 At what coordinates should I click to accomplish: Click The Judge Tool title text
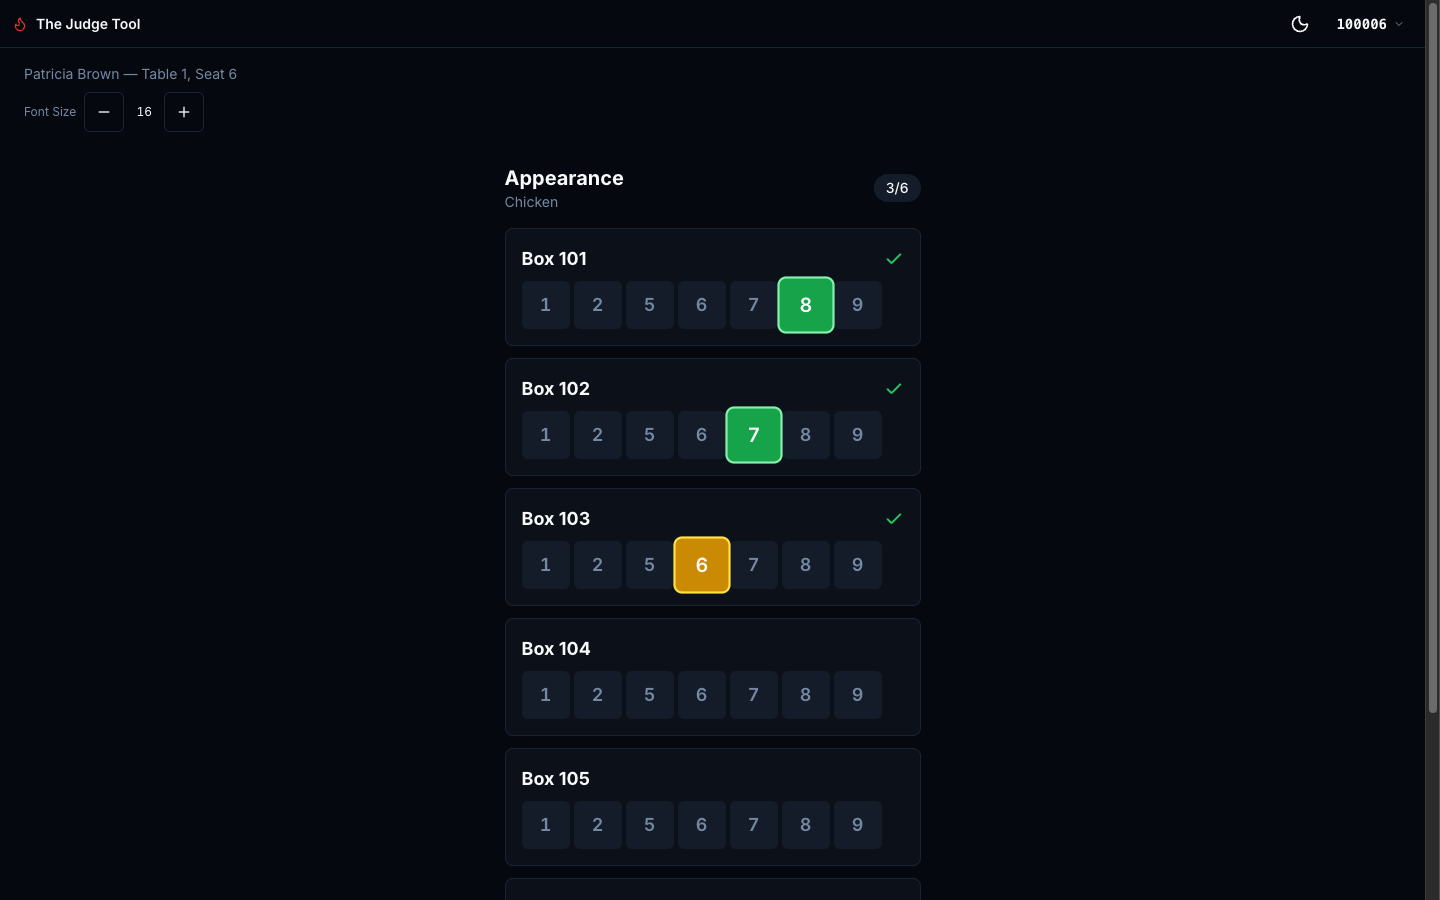[88, 24]
